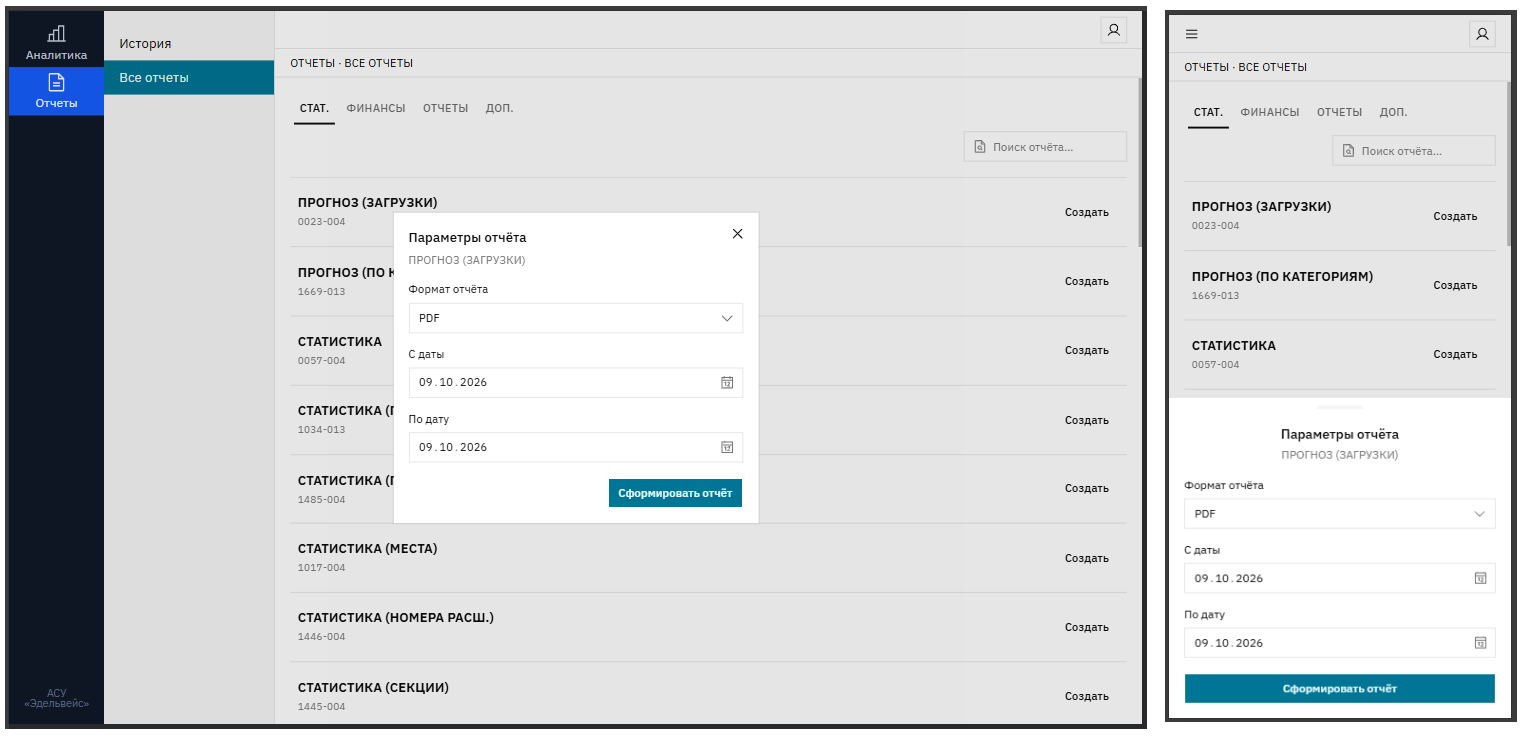The image size is (1522, 739).
Task: Click the С даты date field in the mobile sheet
Action: tap(1340, 578)
